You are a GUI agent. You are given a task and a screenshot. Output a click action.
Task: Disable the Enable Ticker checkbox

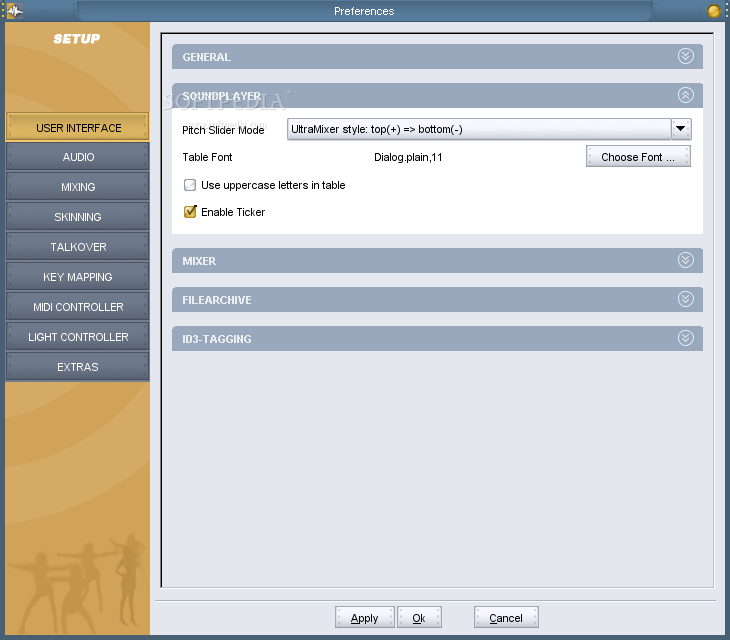click(x=190, y=212)
